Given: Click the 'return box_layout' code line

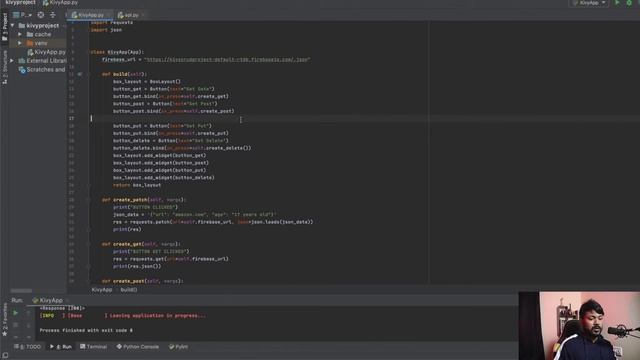Looking at the screenshot, I should pos(137,185).
